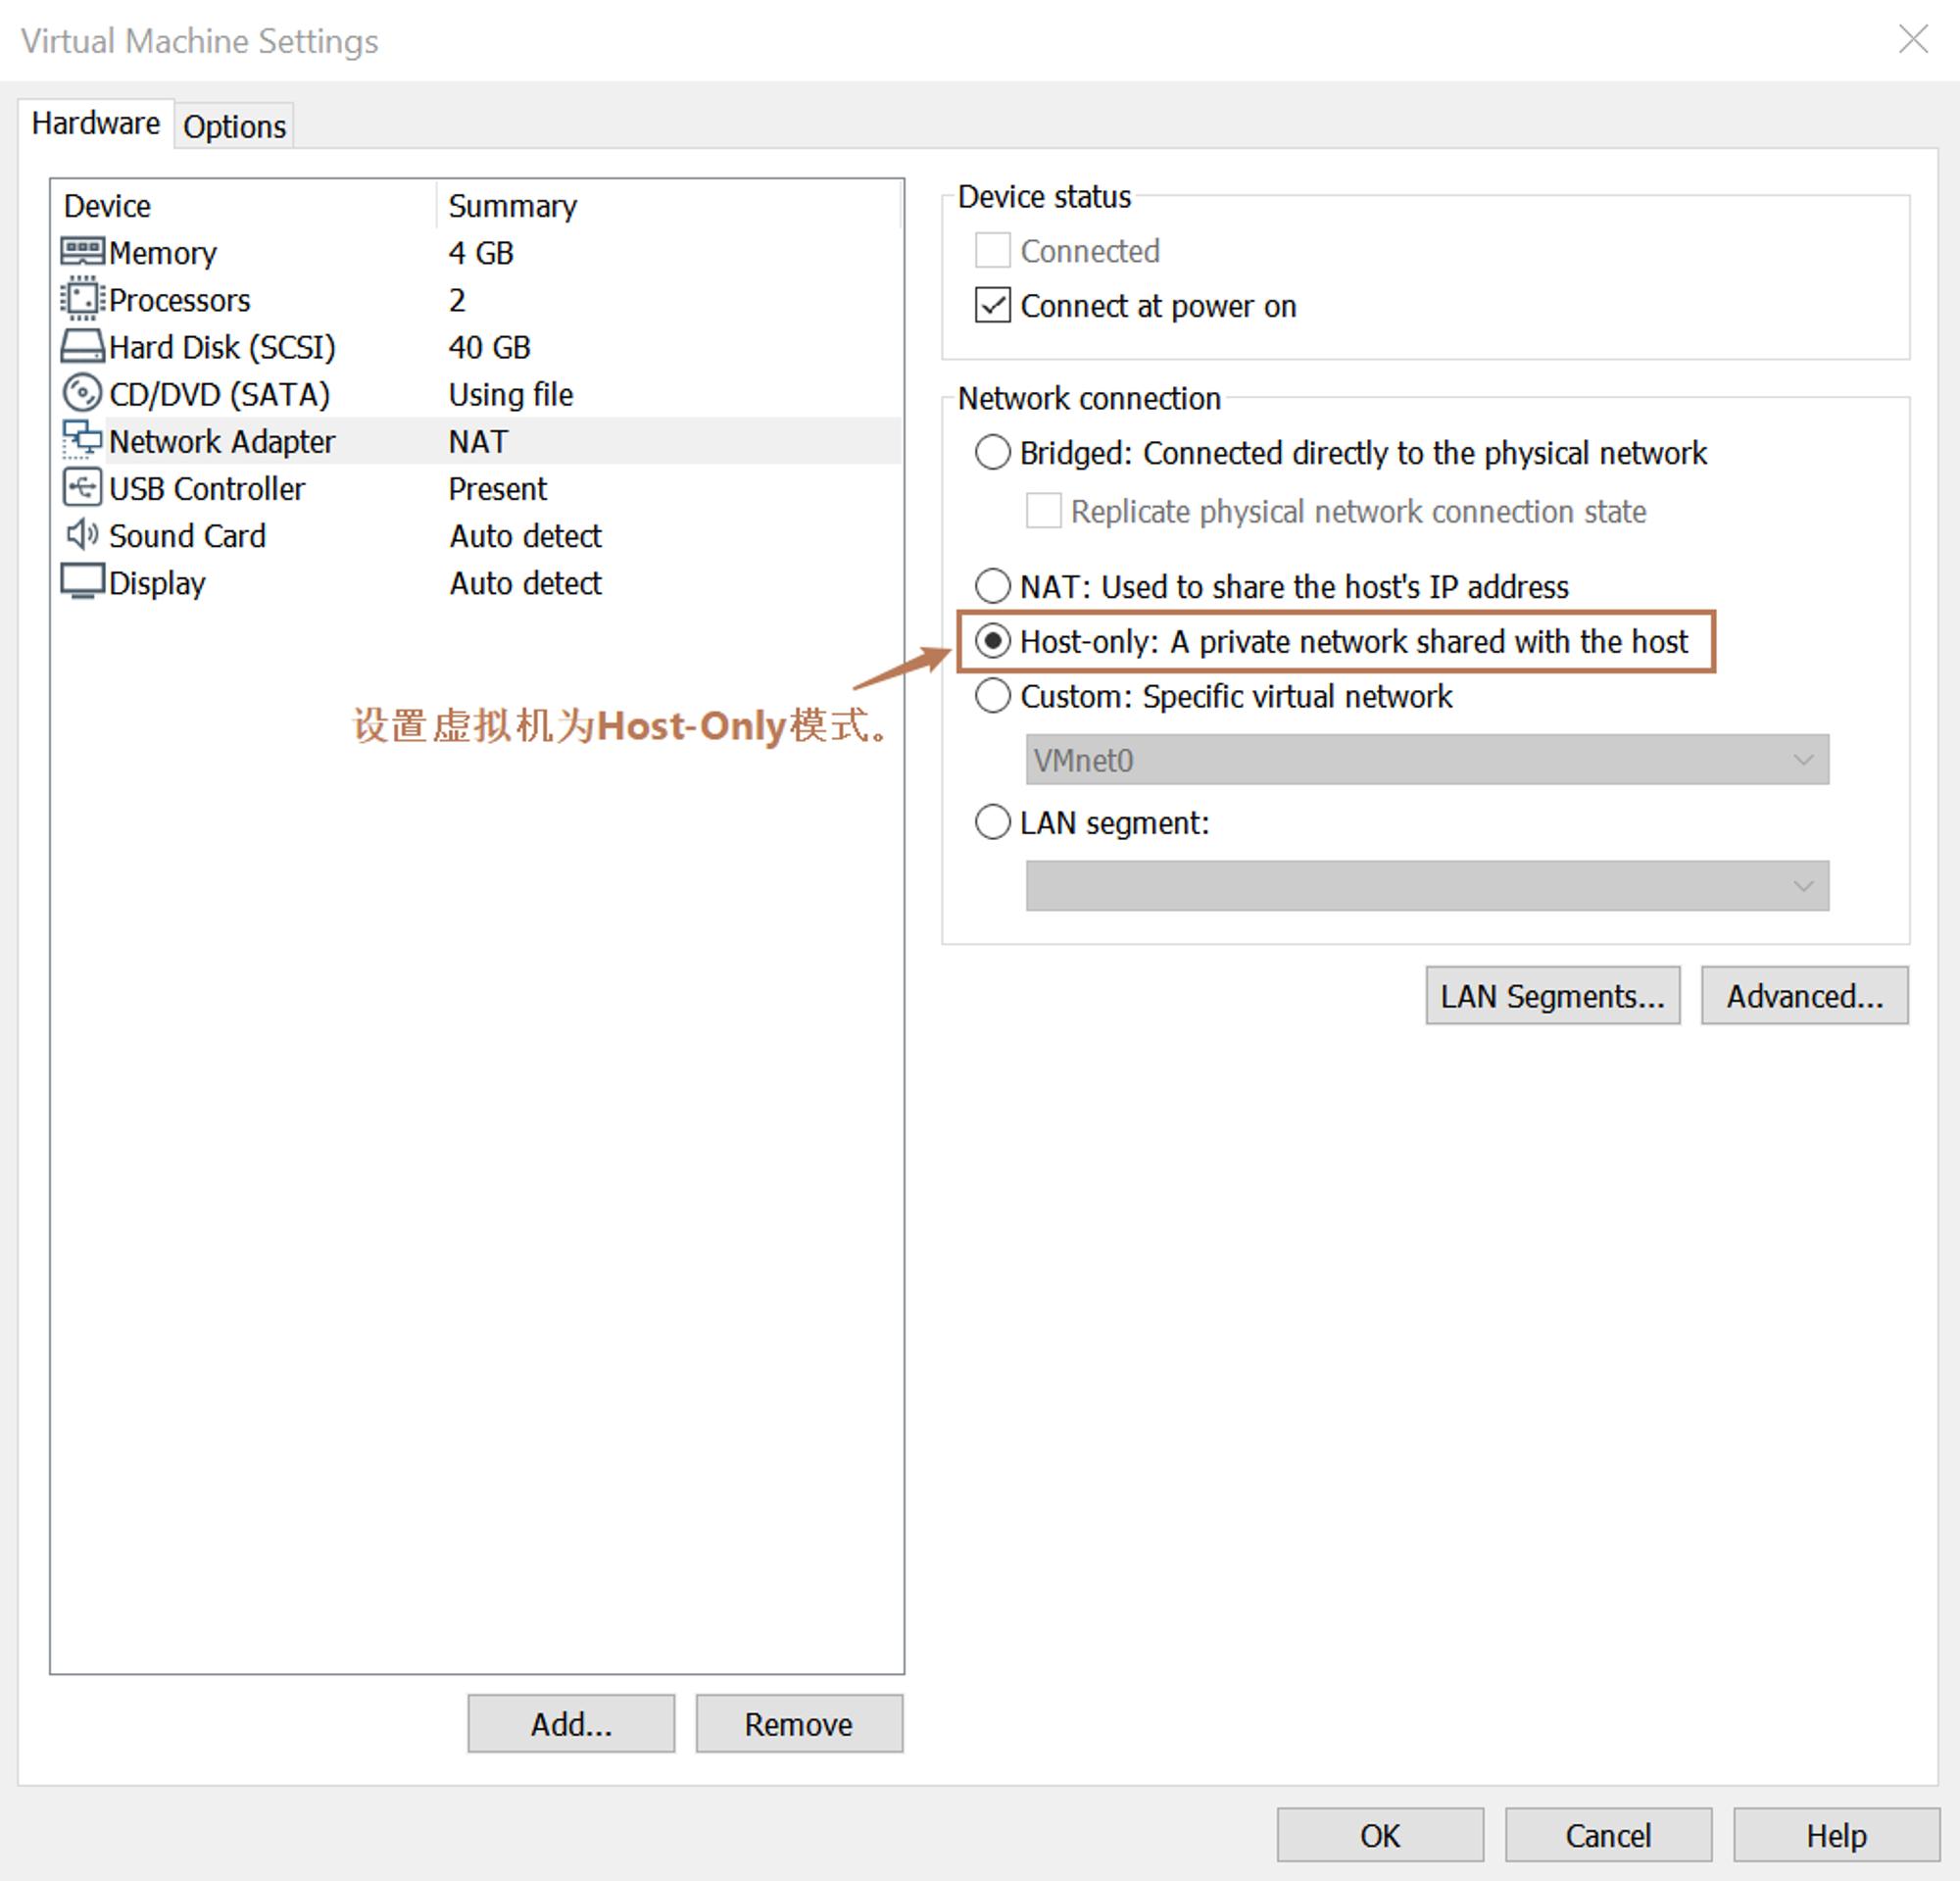Click Sound Card's Auto detect value
1960x1881 pixels.
point(525,536)
